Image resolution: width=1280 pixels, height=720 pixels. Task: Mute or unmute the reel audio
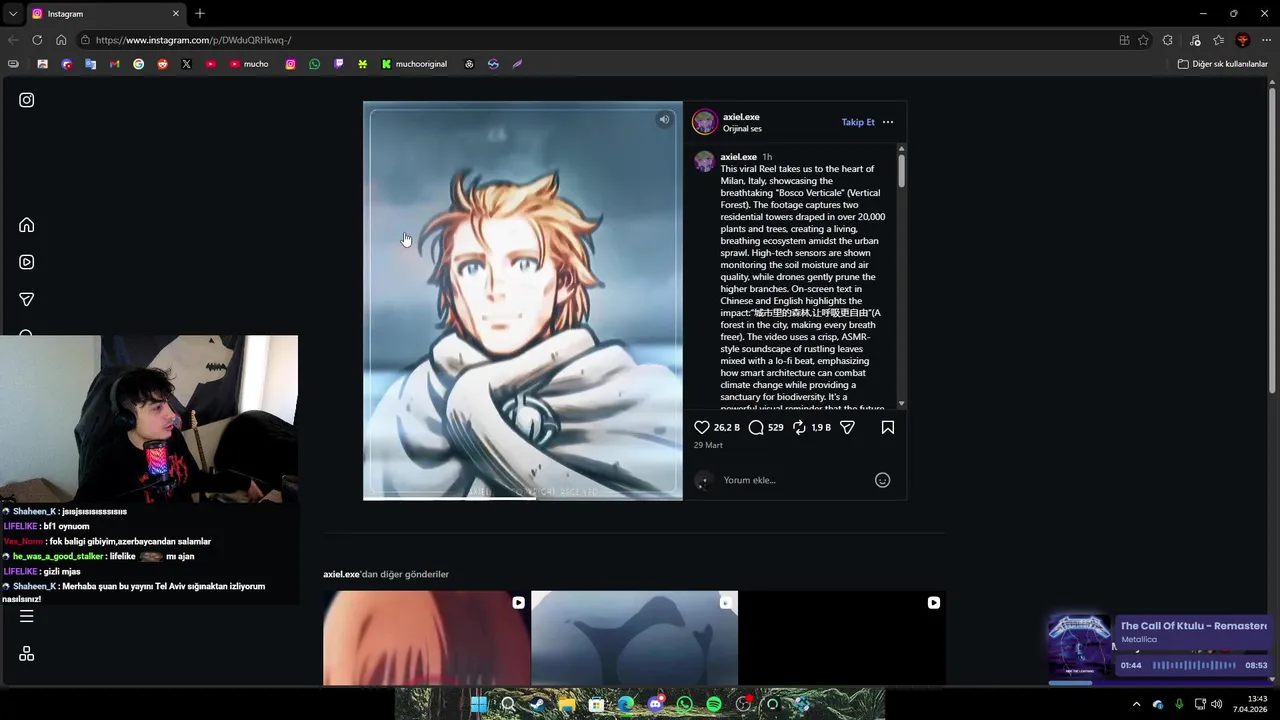tap(664, 120)
